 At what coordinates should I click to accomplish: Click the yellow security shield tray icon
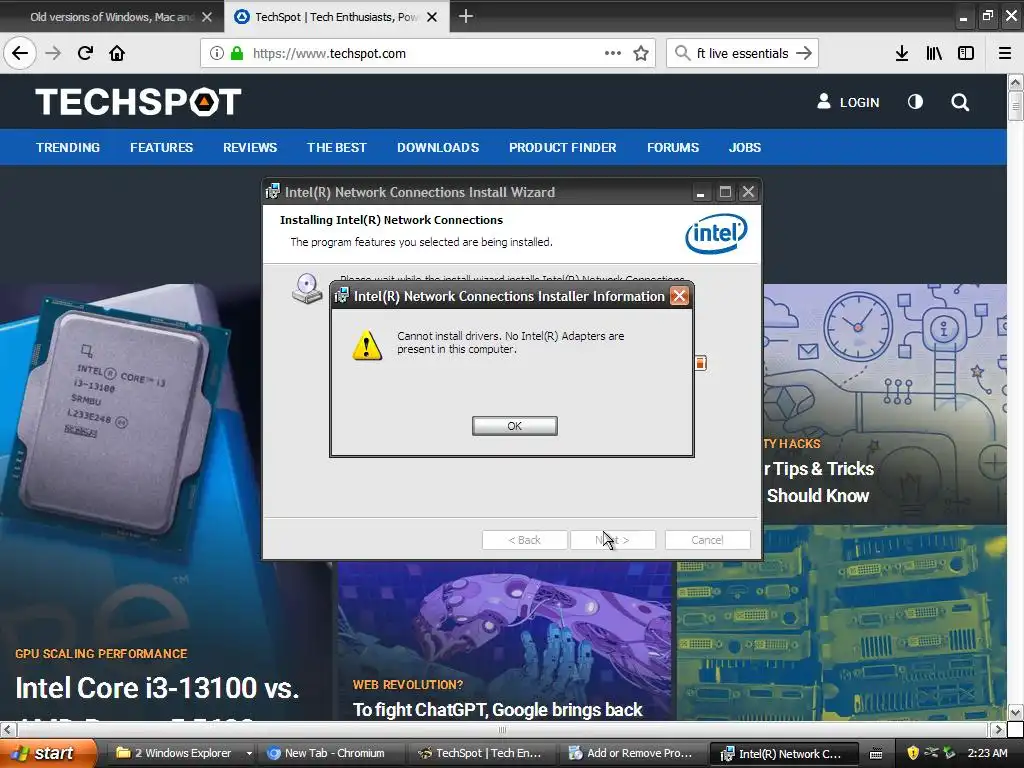tap(913, 753)
